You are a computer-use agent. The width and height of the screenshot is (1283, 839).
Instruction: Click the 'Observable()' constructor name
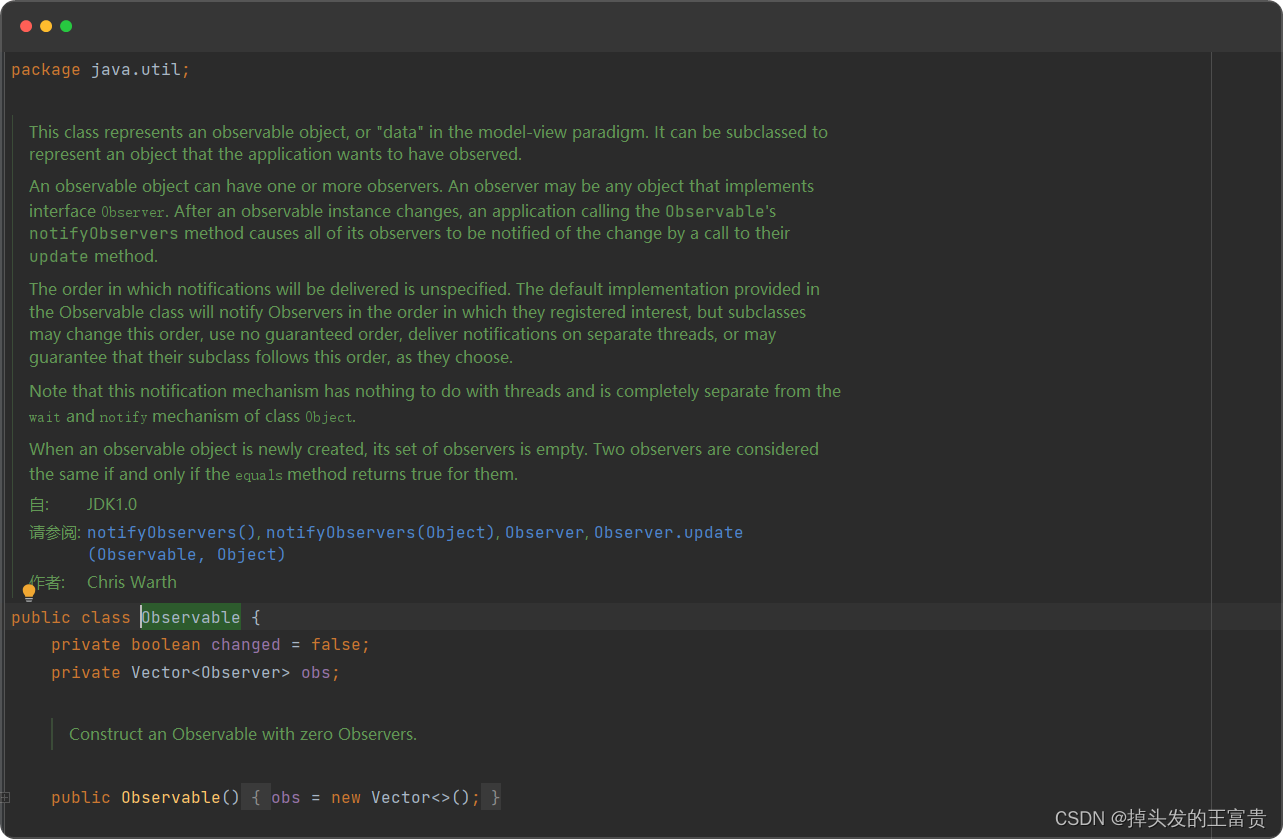point(180,797)
